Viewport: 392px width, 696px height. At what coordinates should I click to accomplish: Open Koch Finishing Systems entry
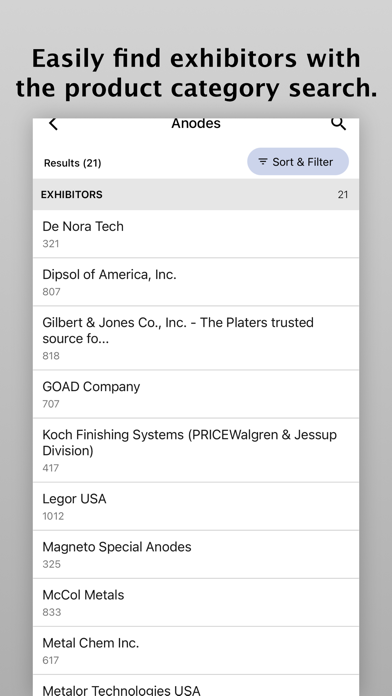point(196,450)
